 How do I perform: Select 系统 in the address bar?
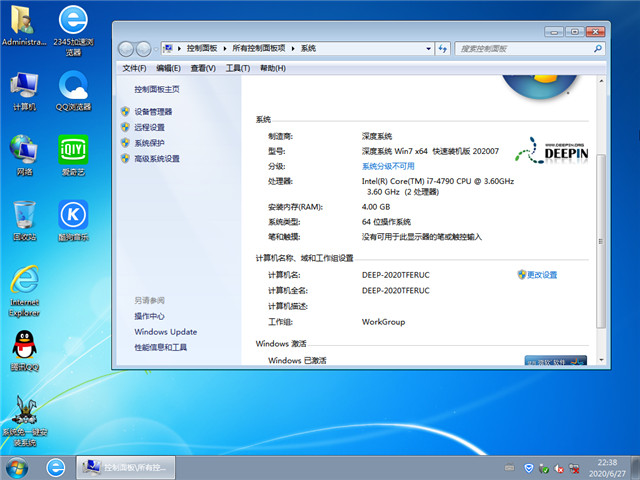308,48
